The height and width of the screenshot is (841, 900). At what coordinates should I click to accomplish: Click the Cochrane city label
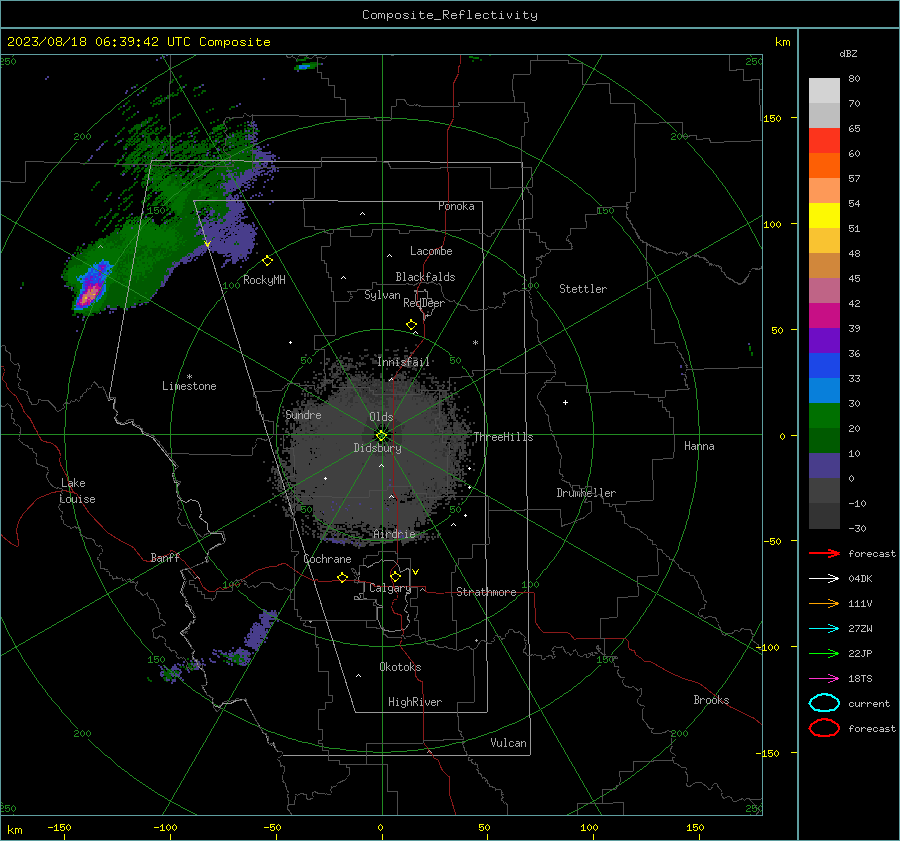pos(327,559)
